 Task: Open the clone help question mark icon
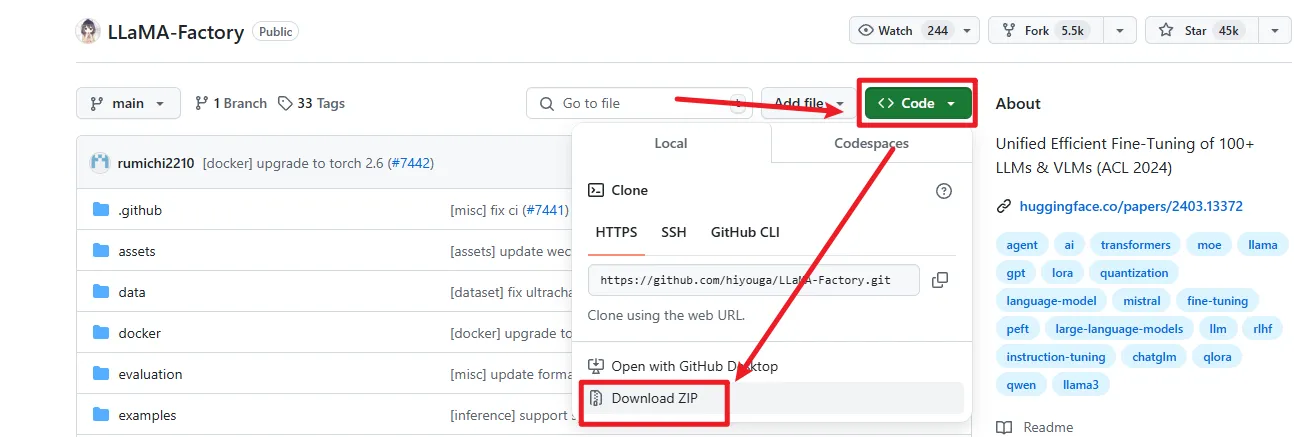pos(943,190)
